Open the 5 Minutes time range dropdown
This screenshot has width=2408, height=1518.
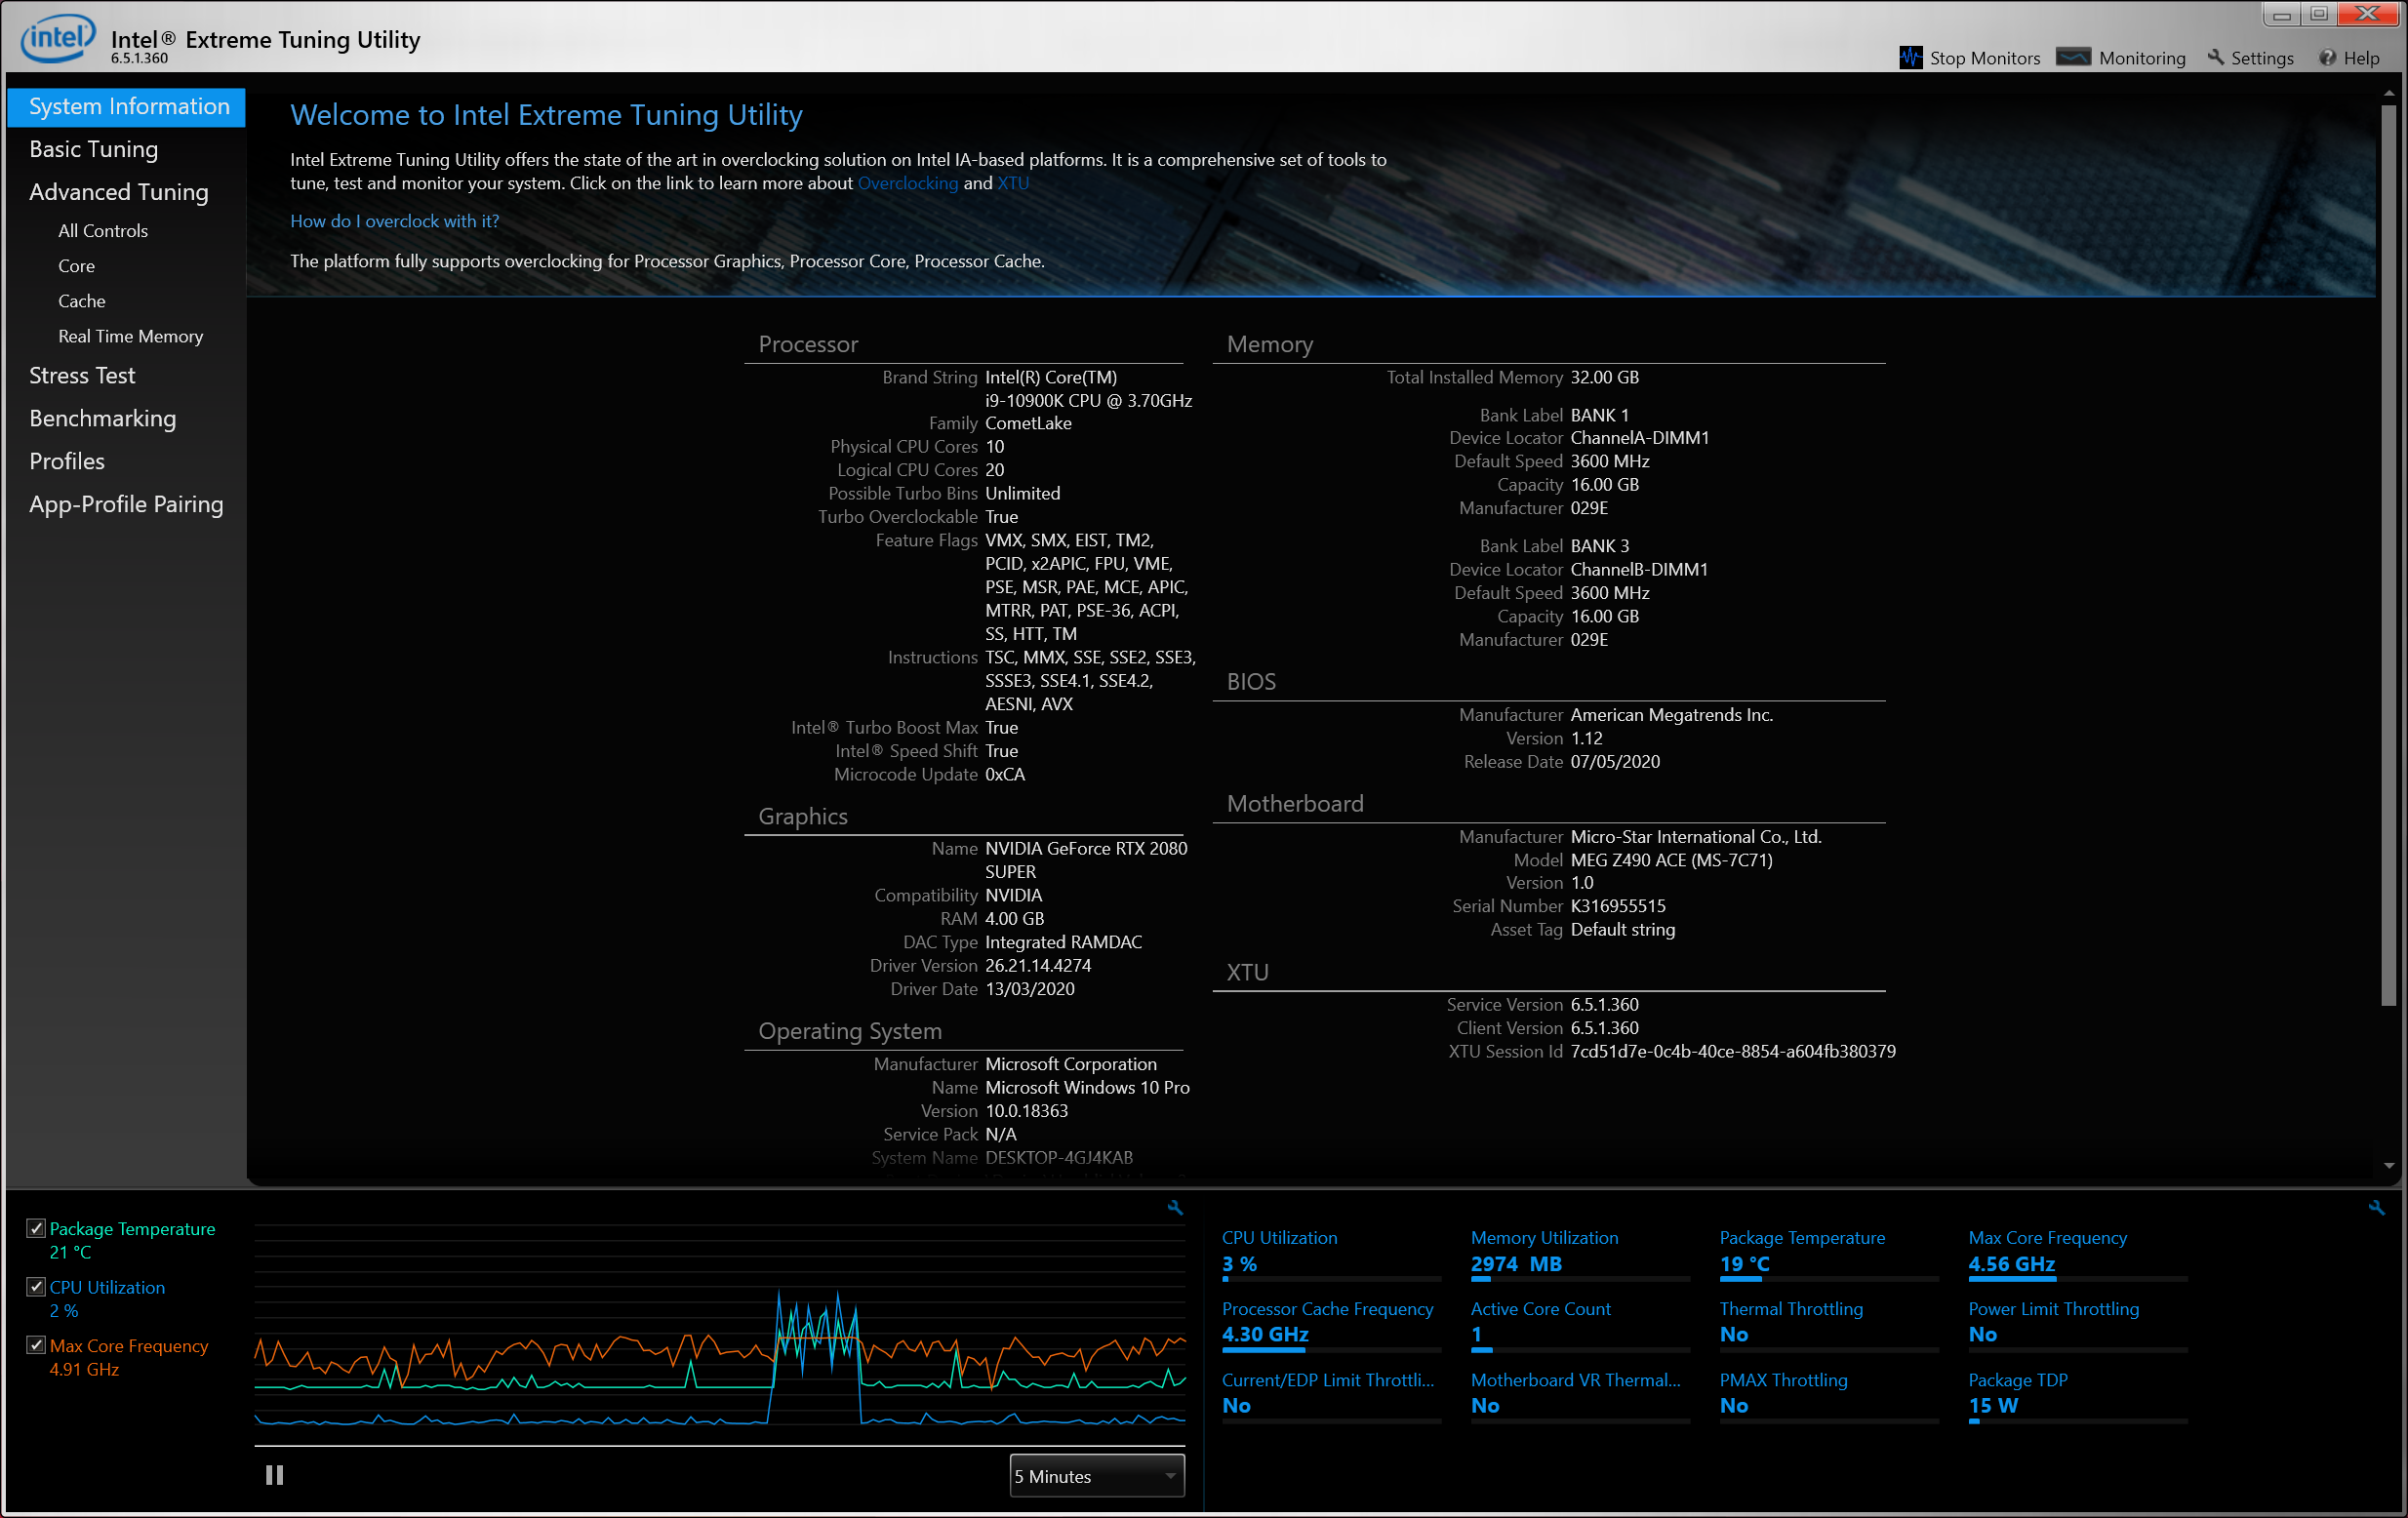[x=1097, y=1476]
